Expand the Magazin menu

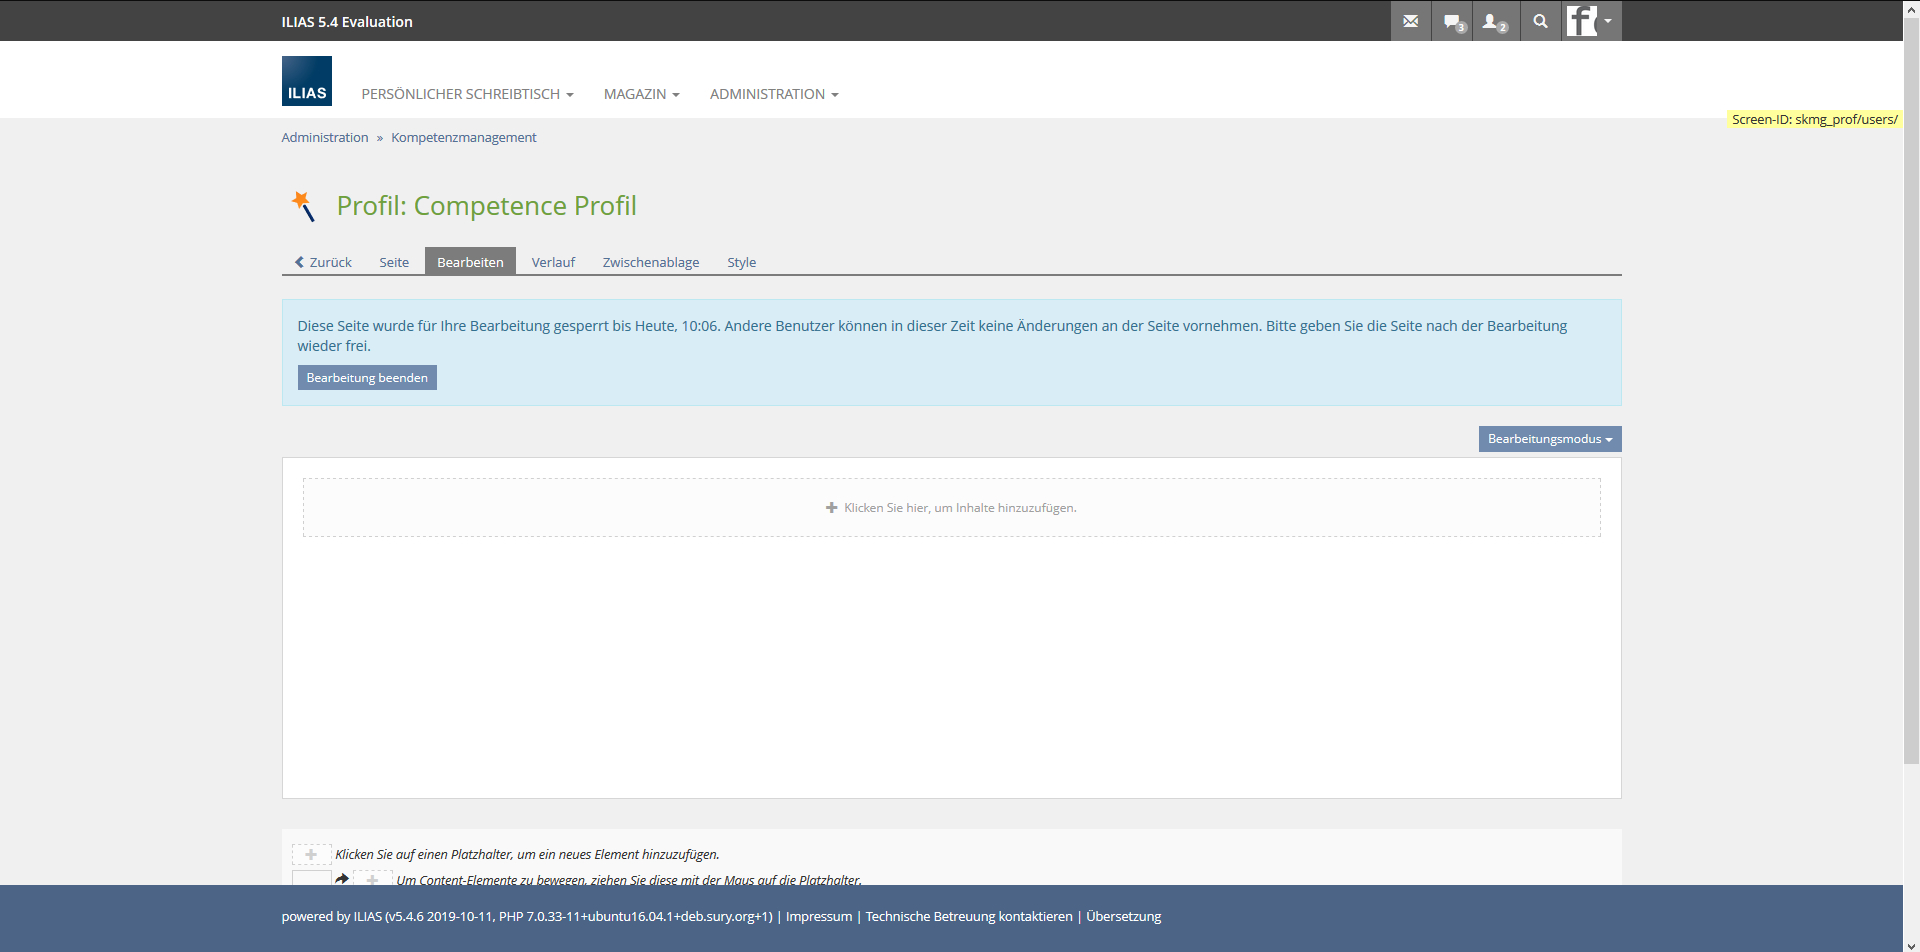click(x=641, y=94)
